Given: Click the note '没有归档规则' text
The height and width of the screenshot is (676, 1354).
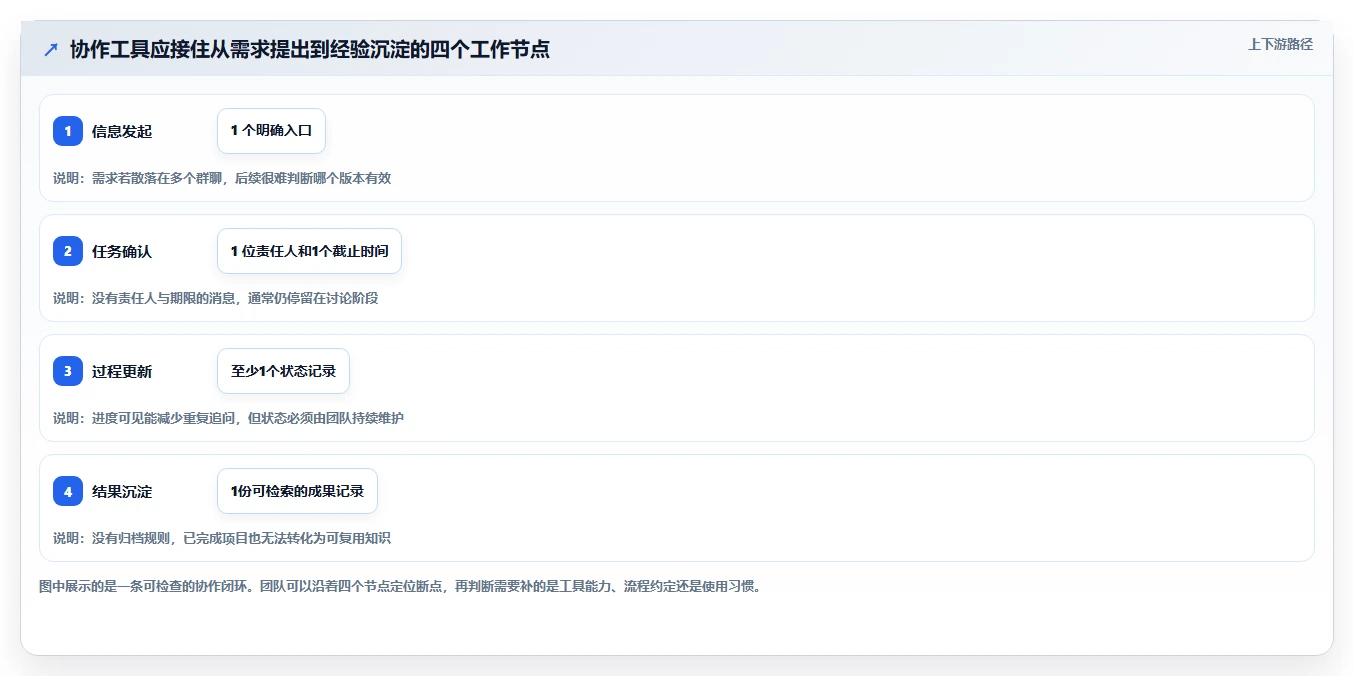Looking at the screenshot, I should [131, 538].
